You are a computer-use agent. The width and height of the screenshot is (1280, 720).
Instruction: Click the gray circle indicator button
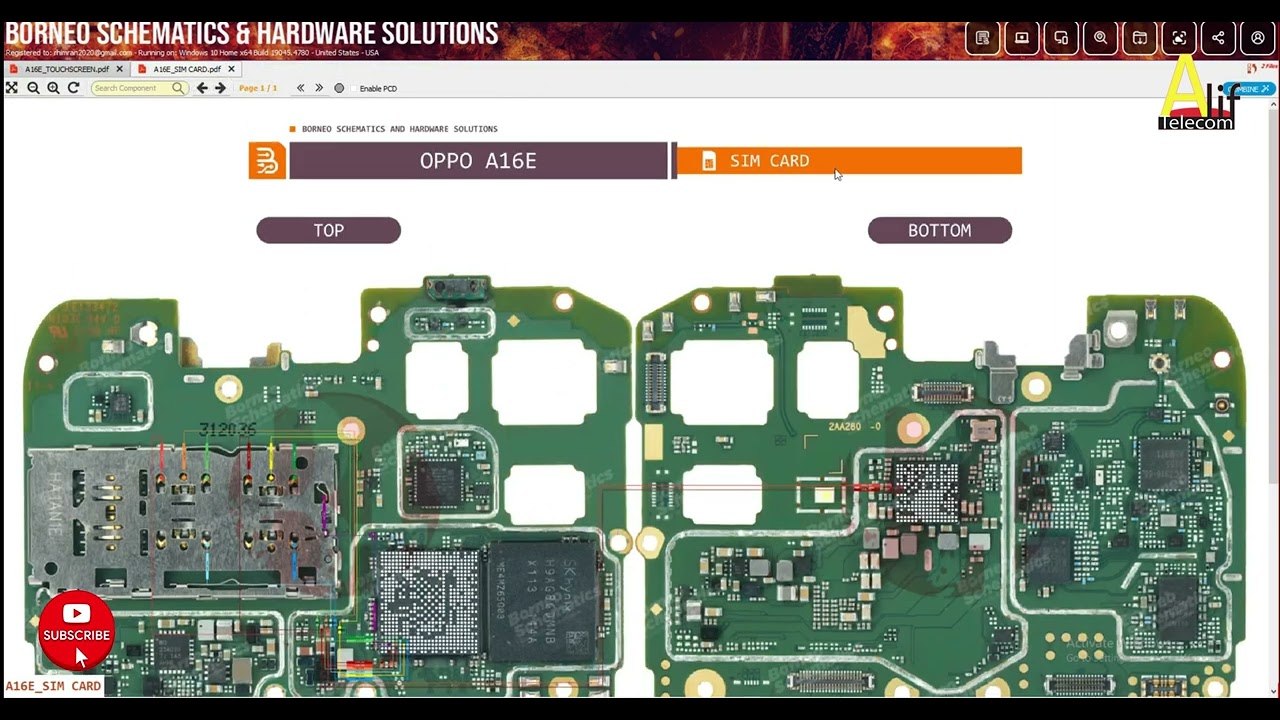[x=339, y=88]
